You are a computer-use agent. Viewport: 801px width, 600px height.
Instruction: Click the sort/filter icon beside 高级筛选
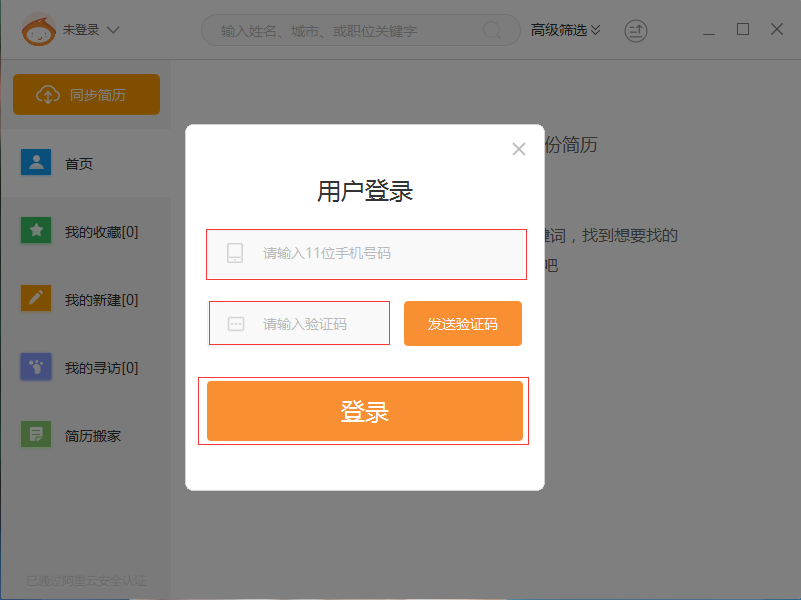coord(636,30)
